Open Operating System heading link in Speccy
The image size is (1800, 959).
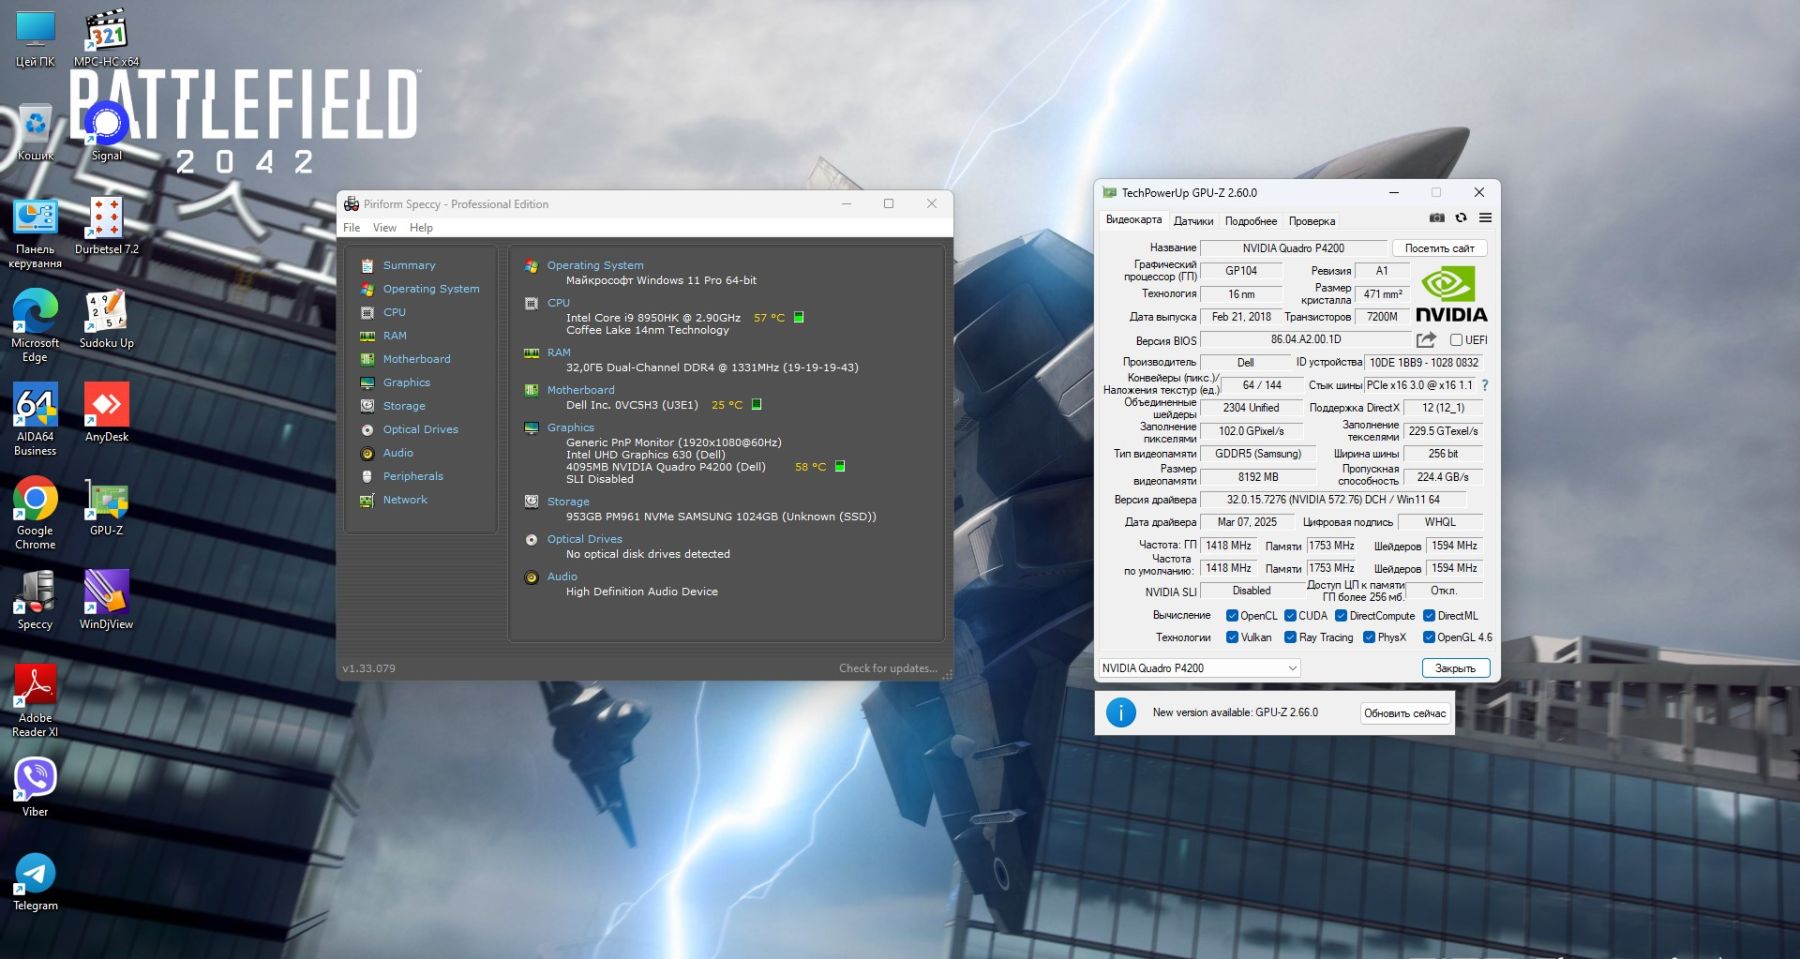click(x=595, y=265)
